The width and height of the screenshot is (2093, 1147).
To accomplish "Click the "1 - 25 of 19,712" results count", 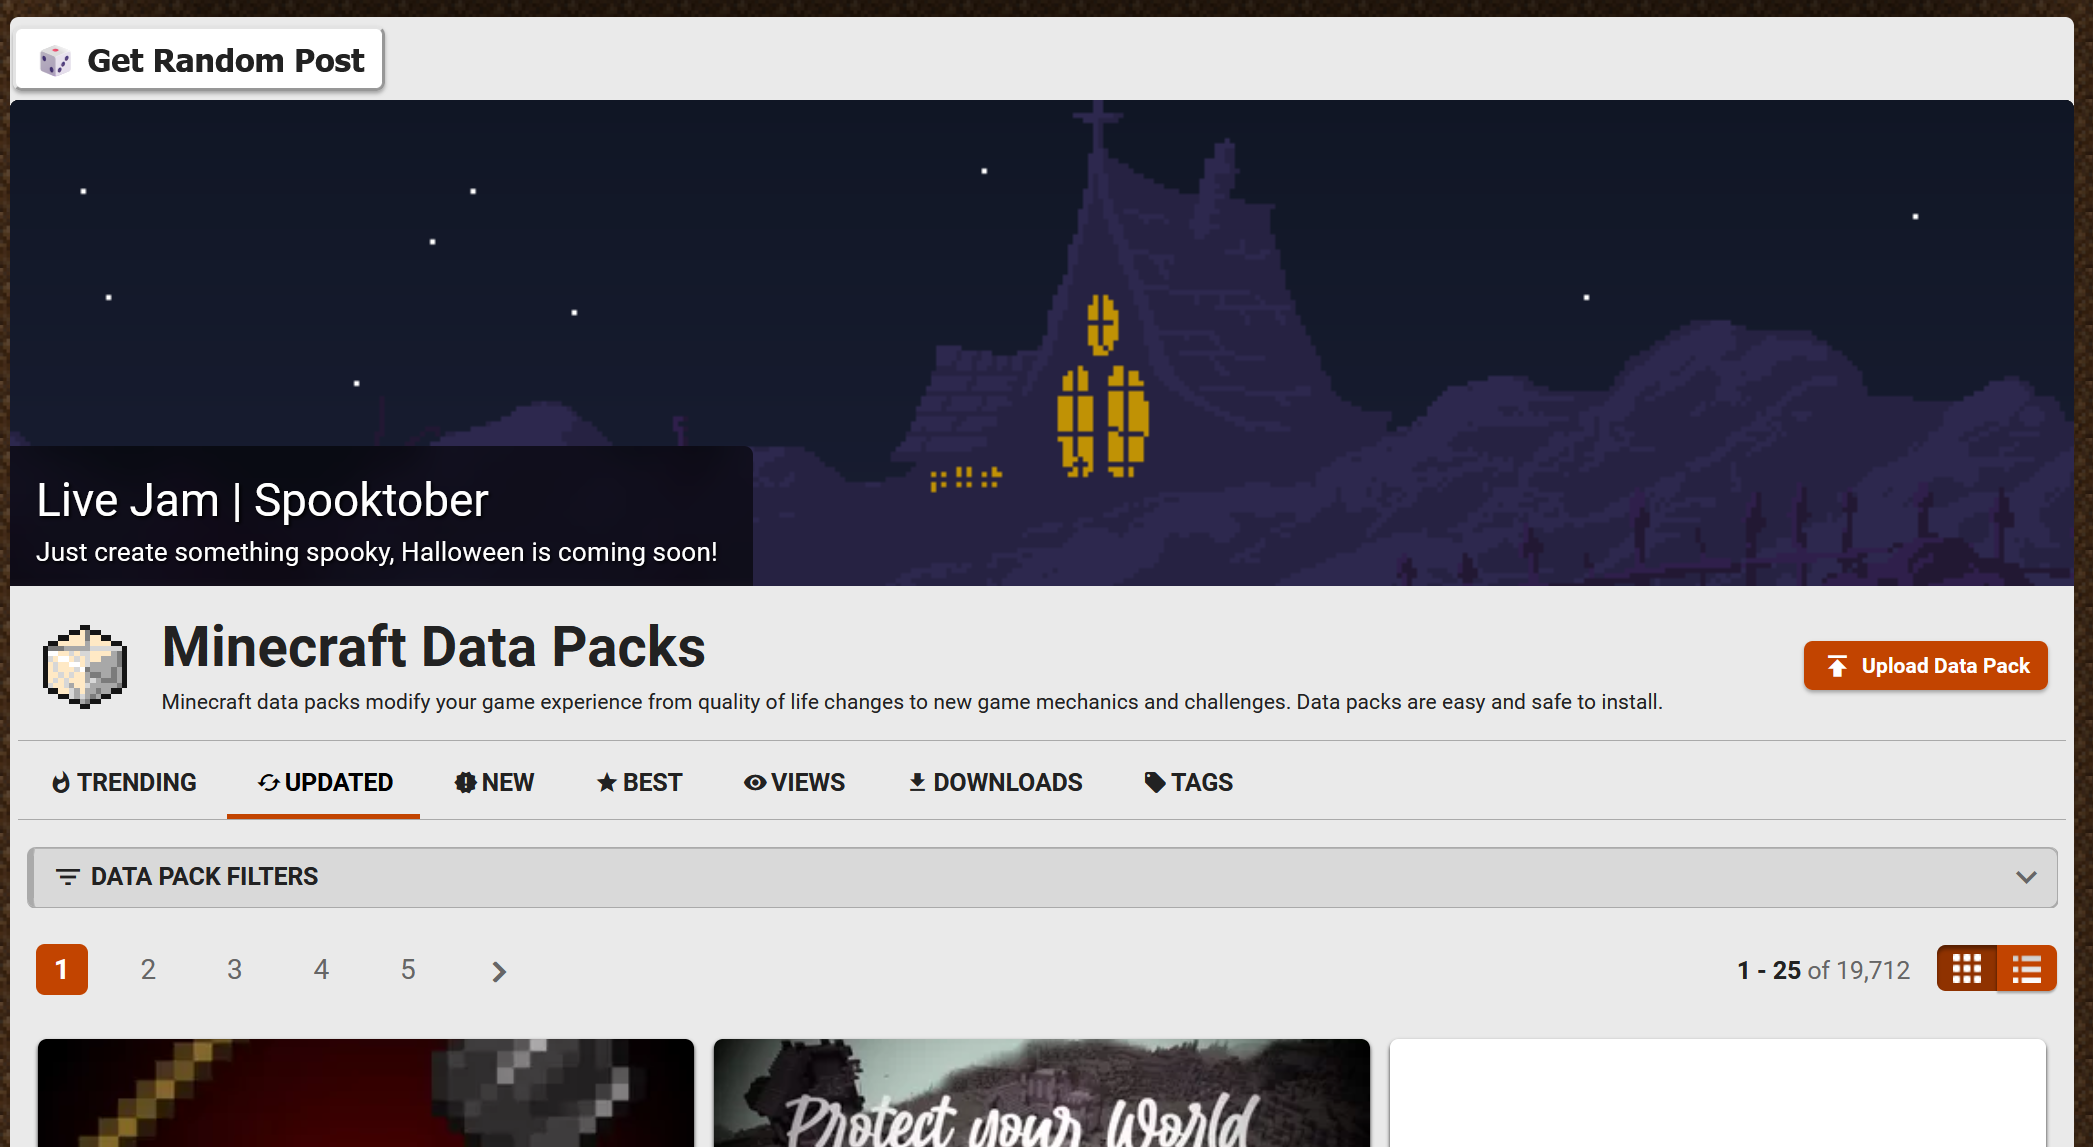I will [1823, 970].
